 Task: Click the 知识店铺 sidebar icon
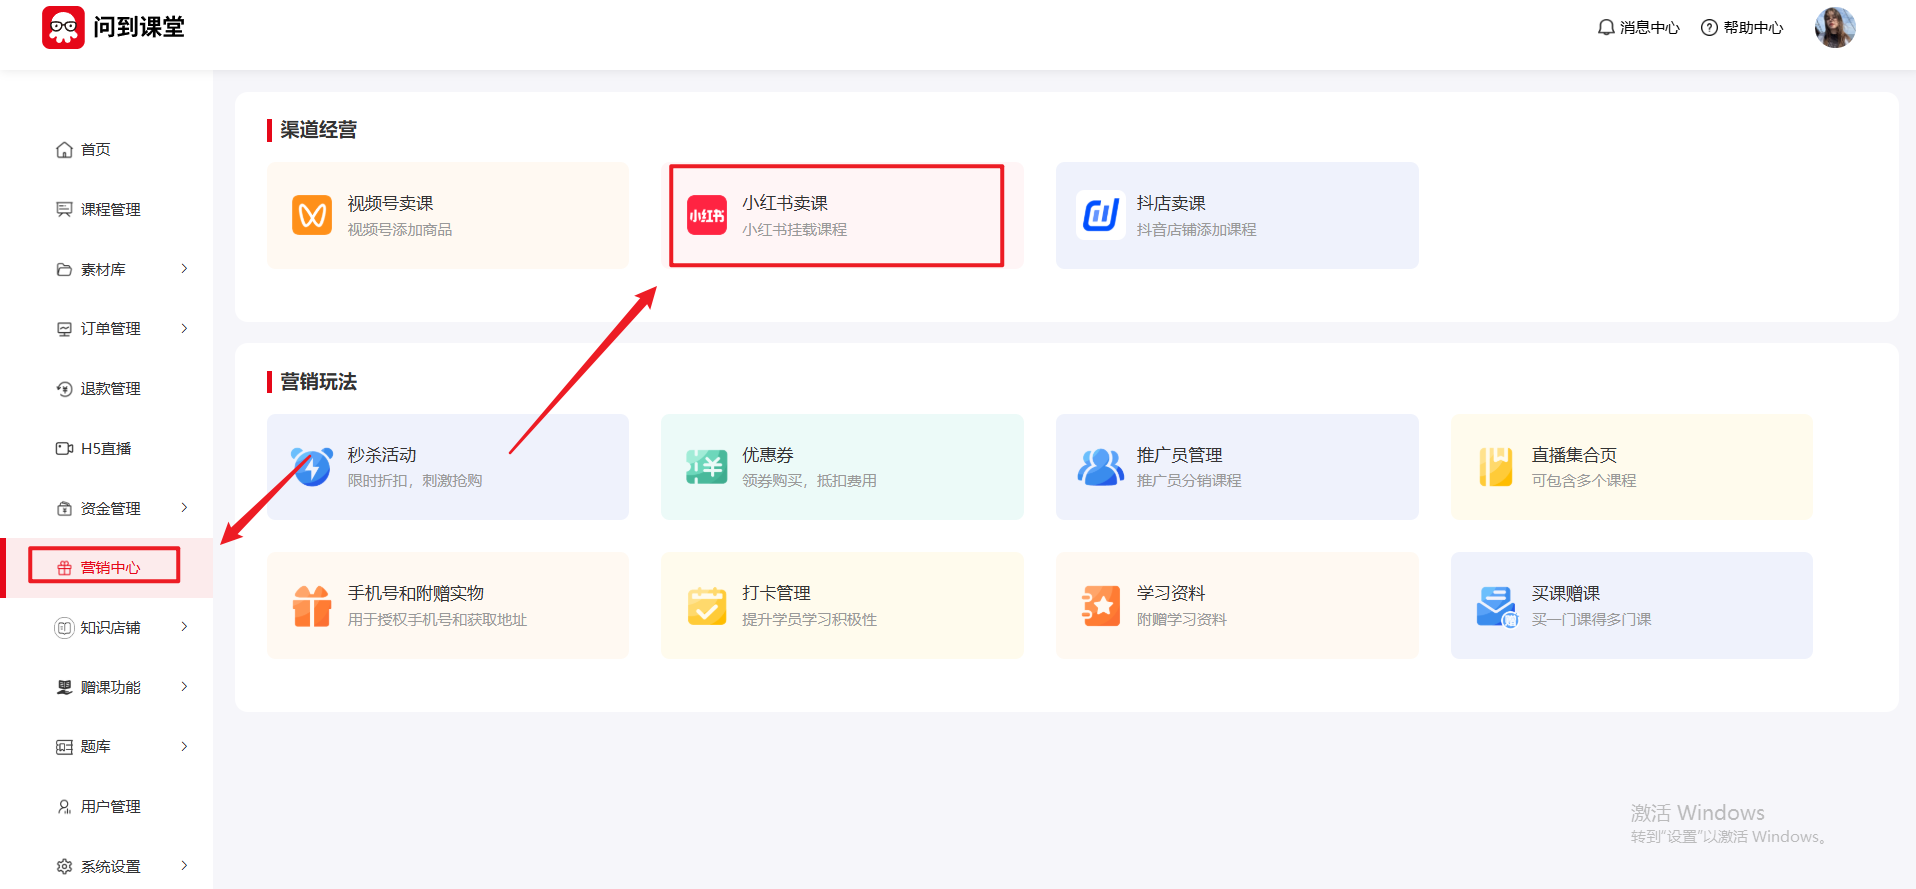(x=64, y=627)
